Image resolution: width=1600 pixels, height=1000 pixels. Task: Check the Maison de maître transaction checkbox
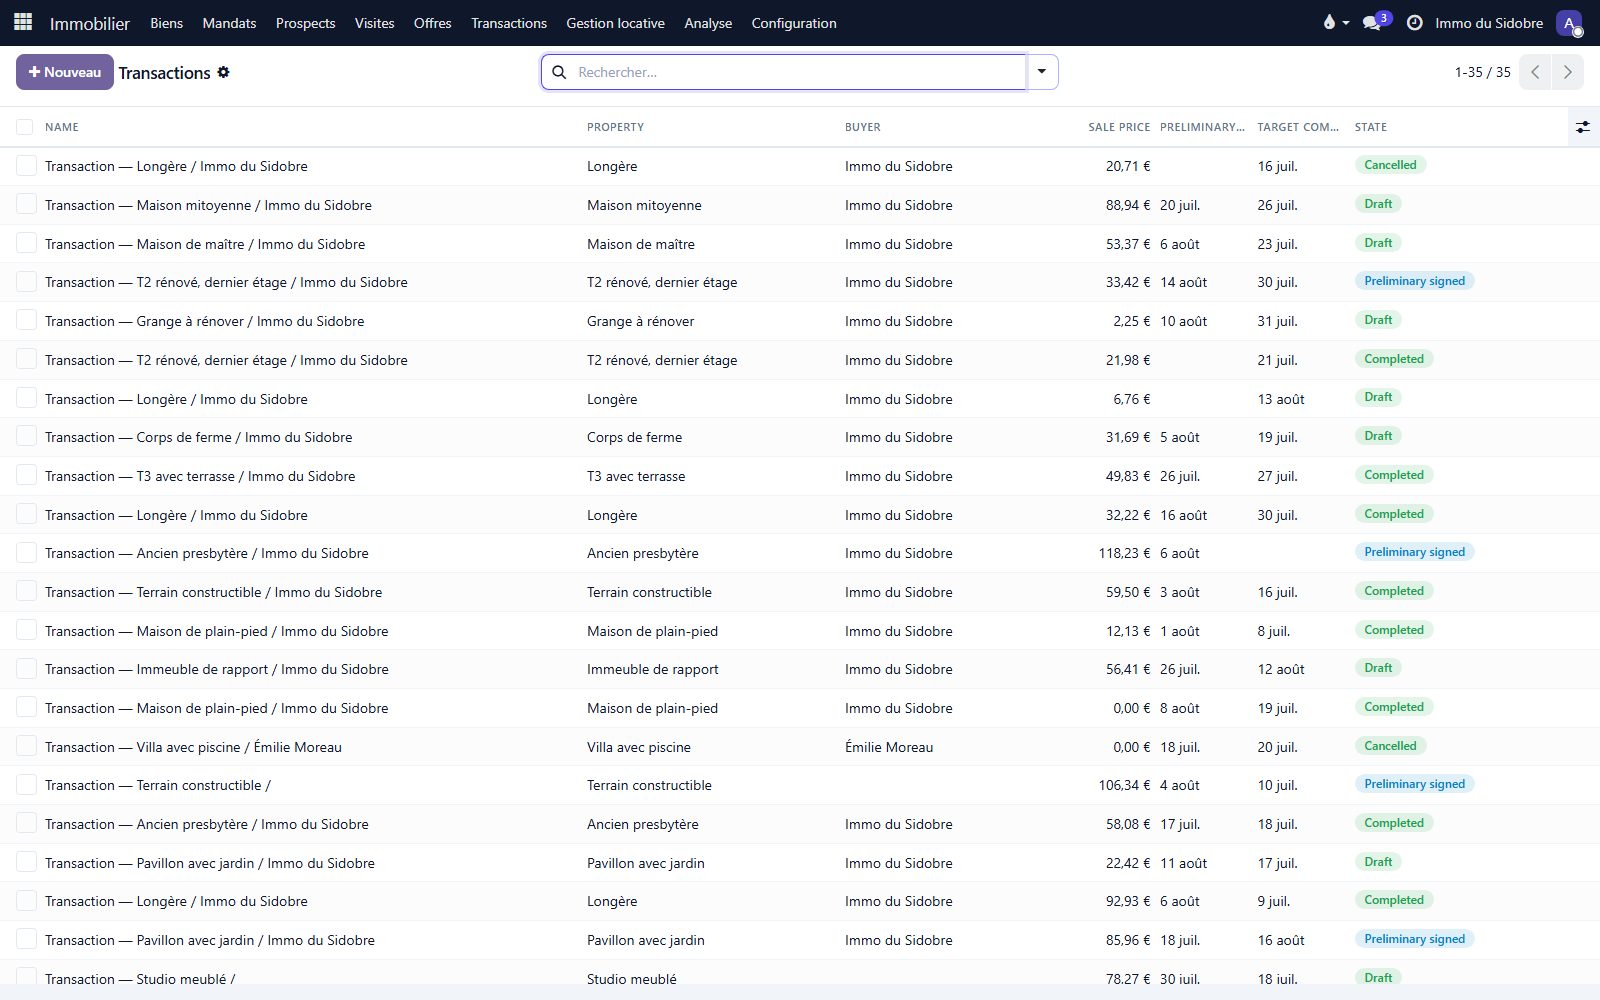click(27, 243)
